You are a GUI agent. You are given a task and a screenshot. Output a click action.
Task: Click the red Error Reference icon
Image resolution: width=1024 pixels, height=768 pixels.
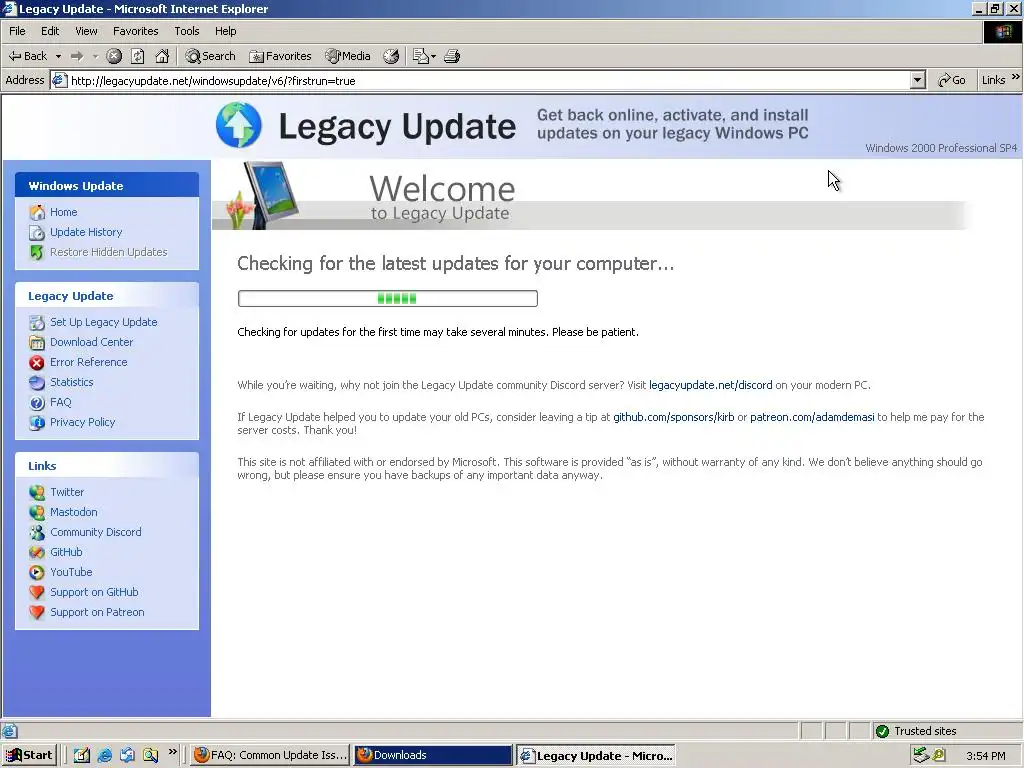pyautogui.click(x=37, y=362)
